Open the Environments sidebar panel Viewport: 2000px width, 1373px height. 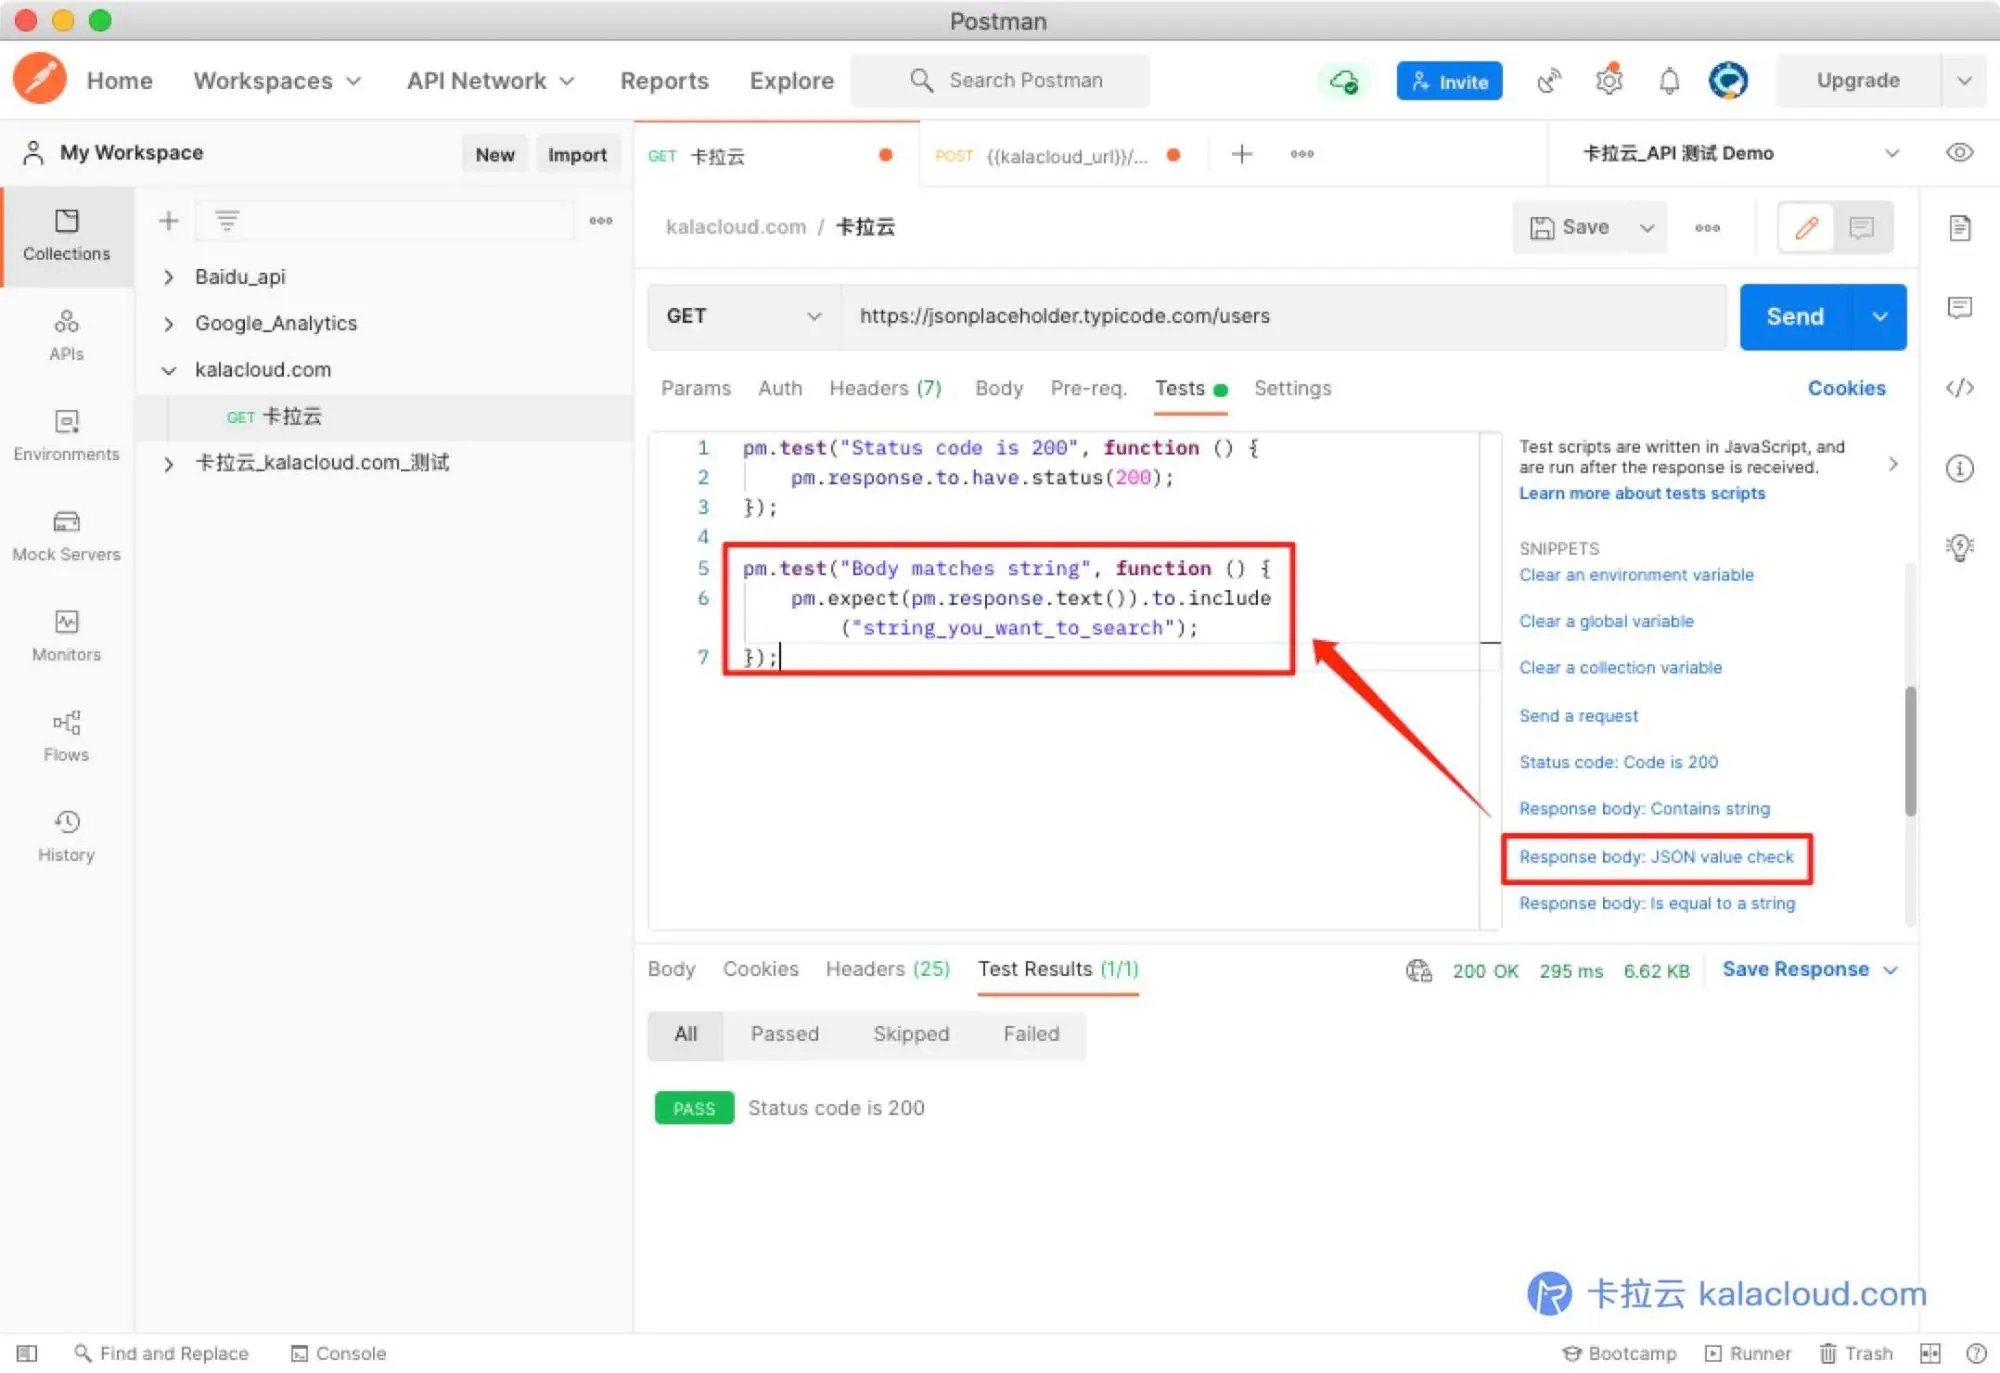tap(67, 436)
